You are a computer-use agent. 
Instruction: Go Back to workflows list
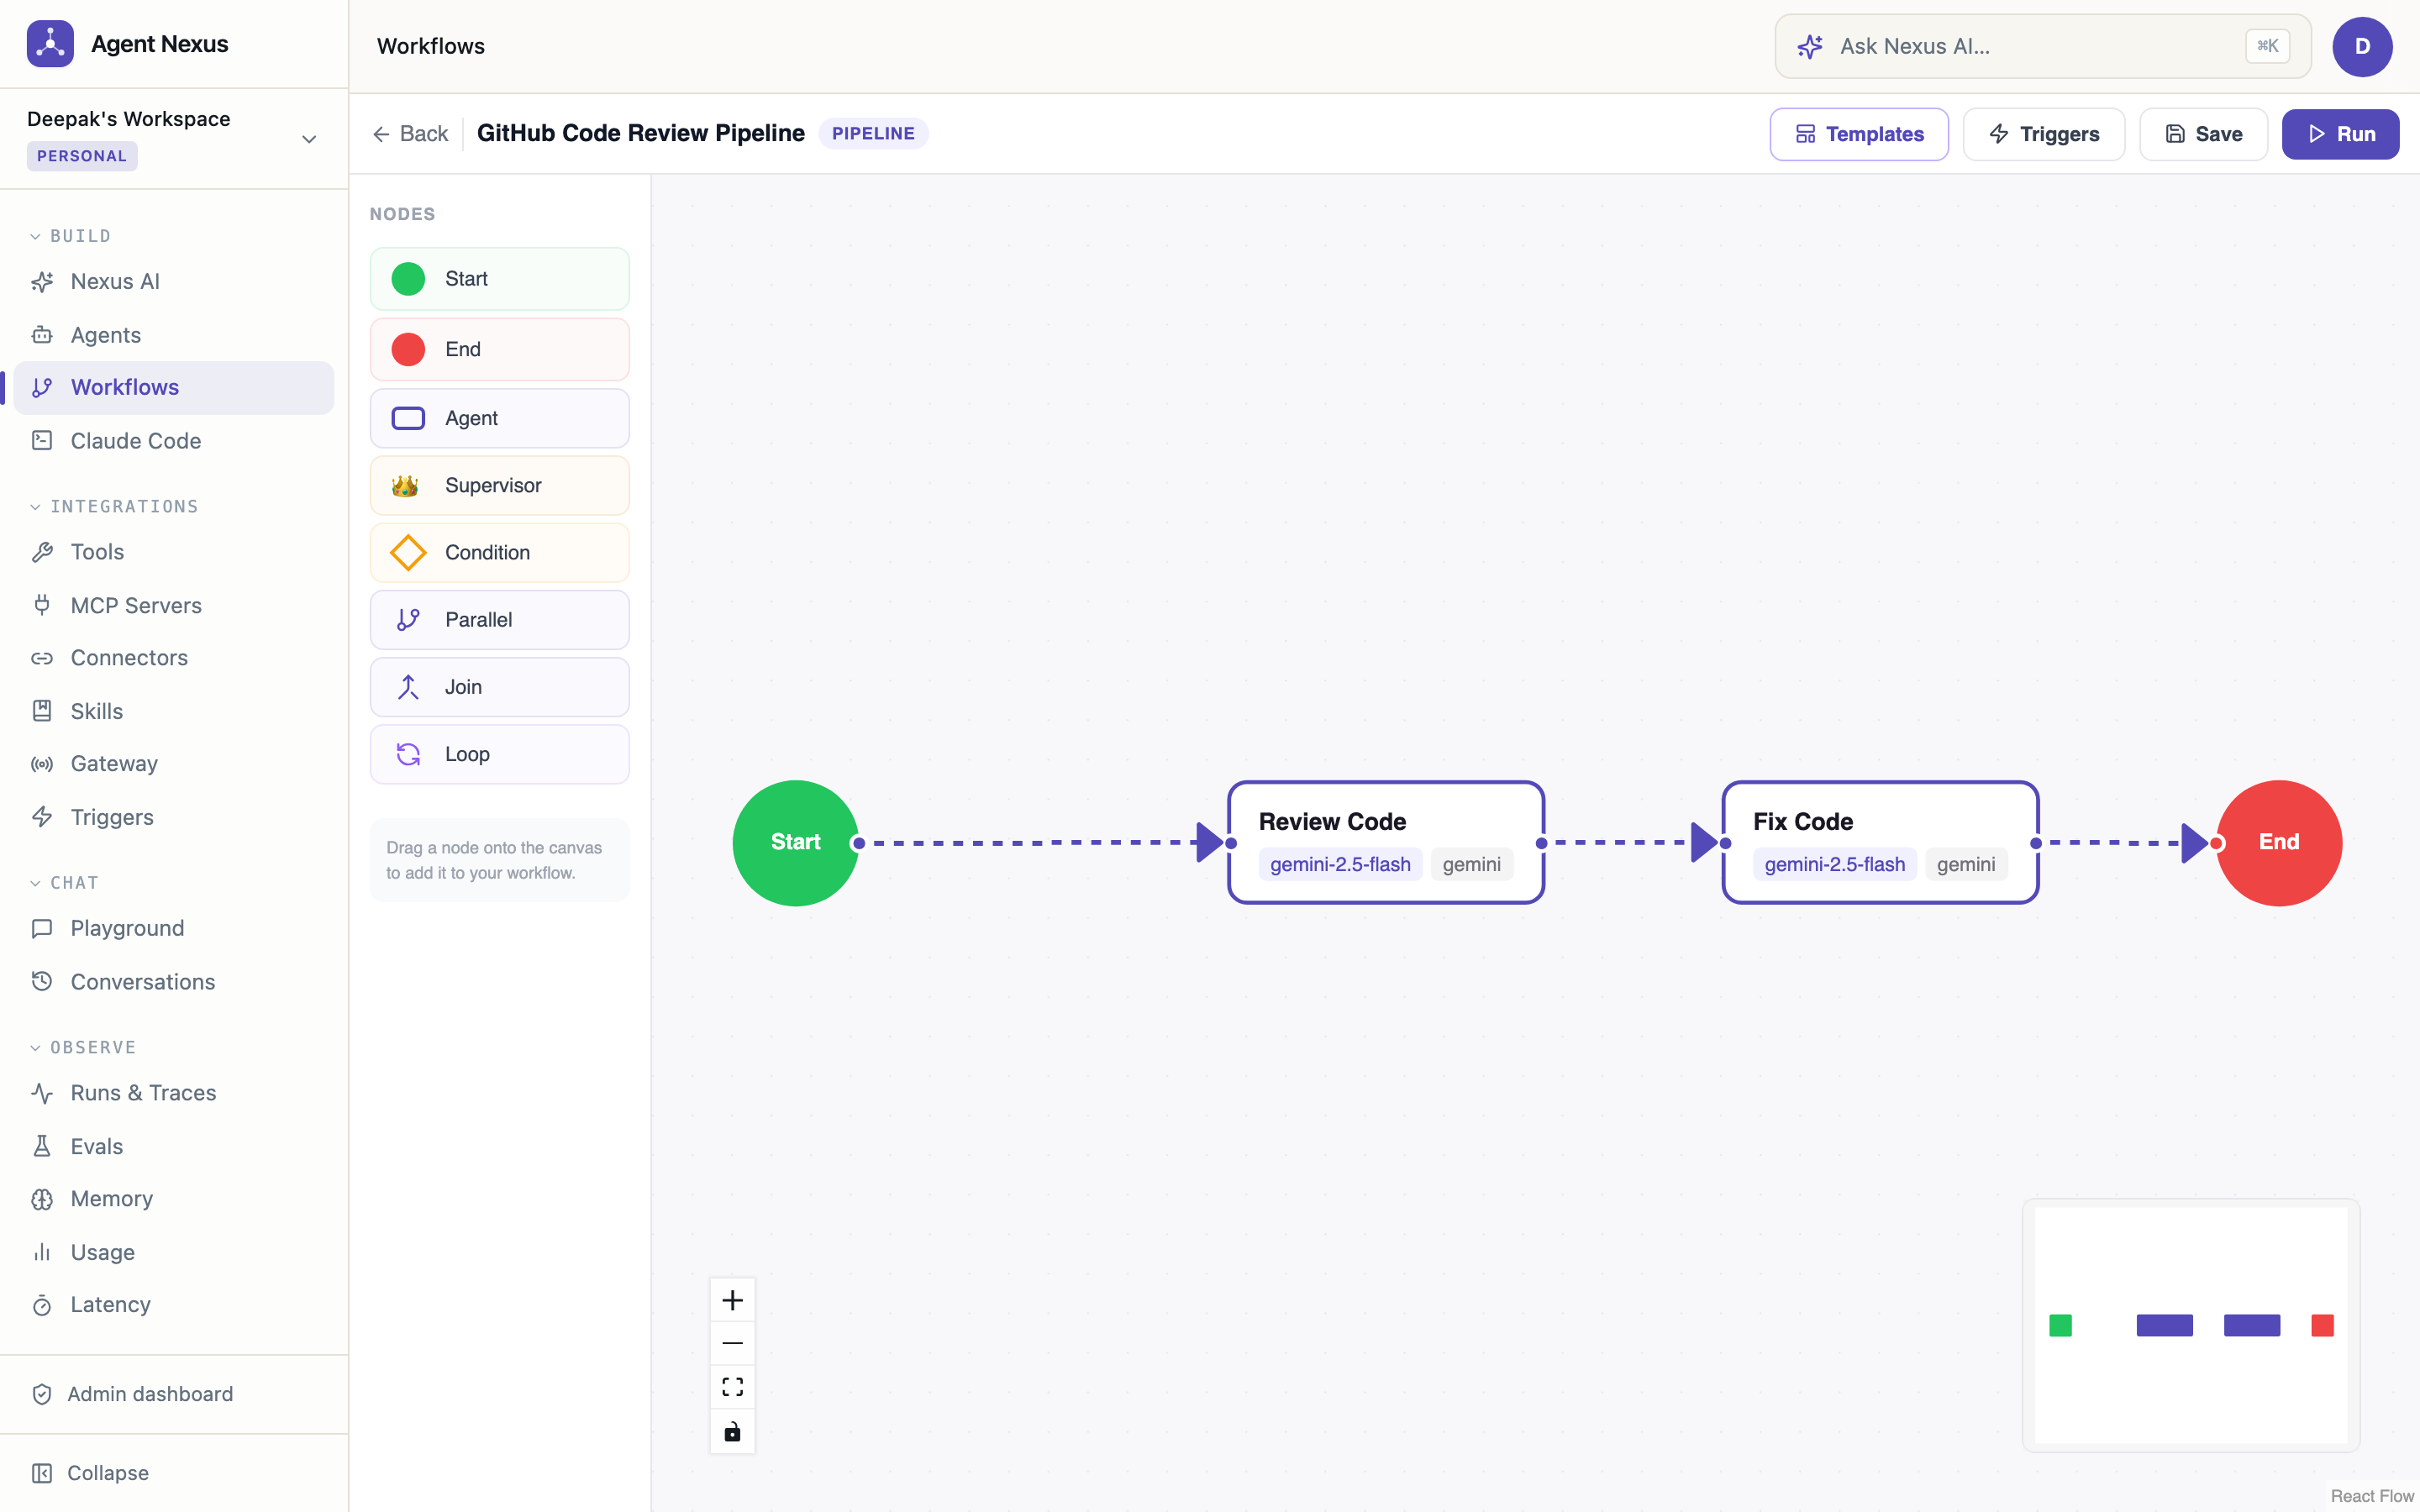coord(410,134)
